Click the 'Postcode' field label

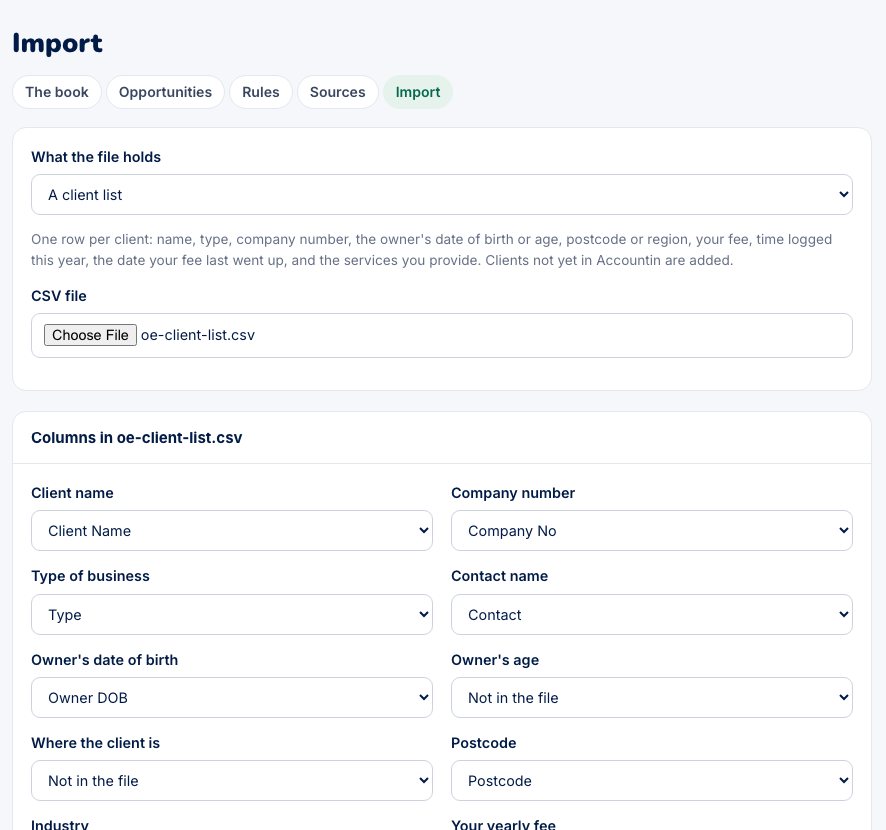[x=484, y=743]
